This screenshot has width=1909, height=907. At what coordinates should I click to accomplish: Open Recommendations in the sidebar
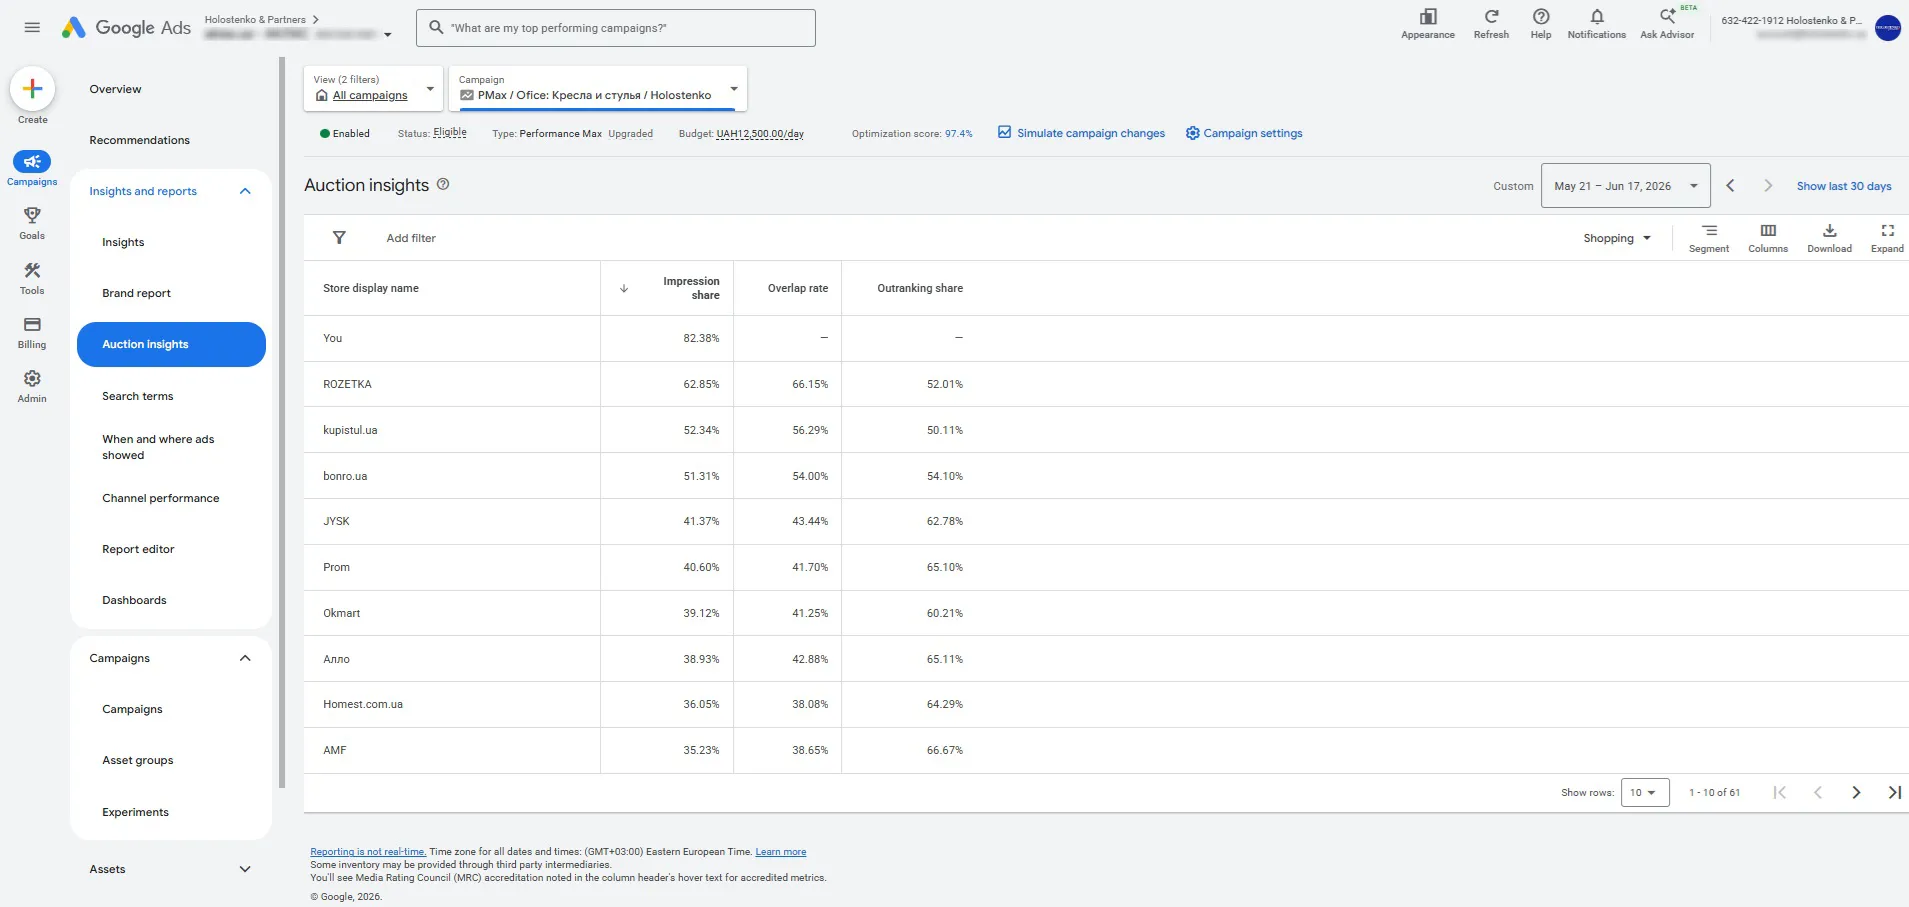pyautogui.click(x=139, y=140)
